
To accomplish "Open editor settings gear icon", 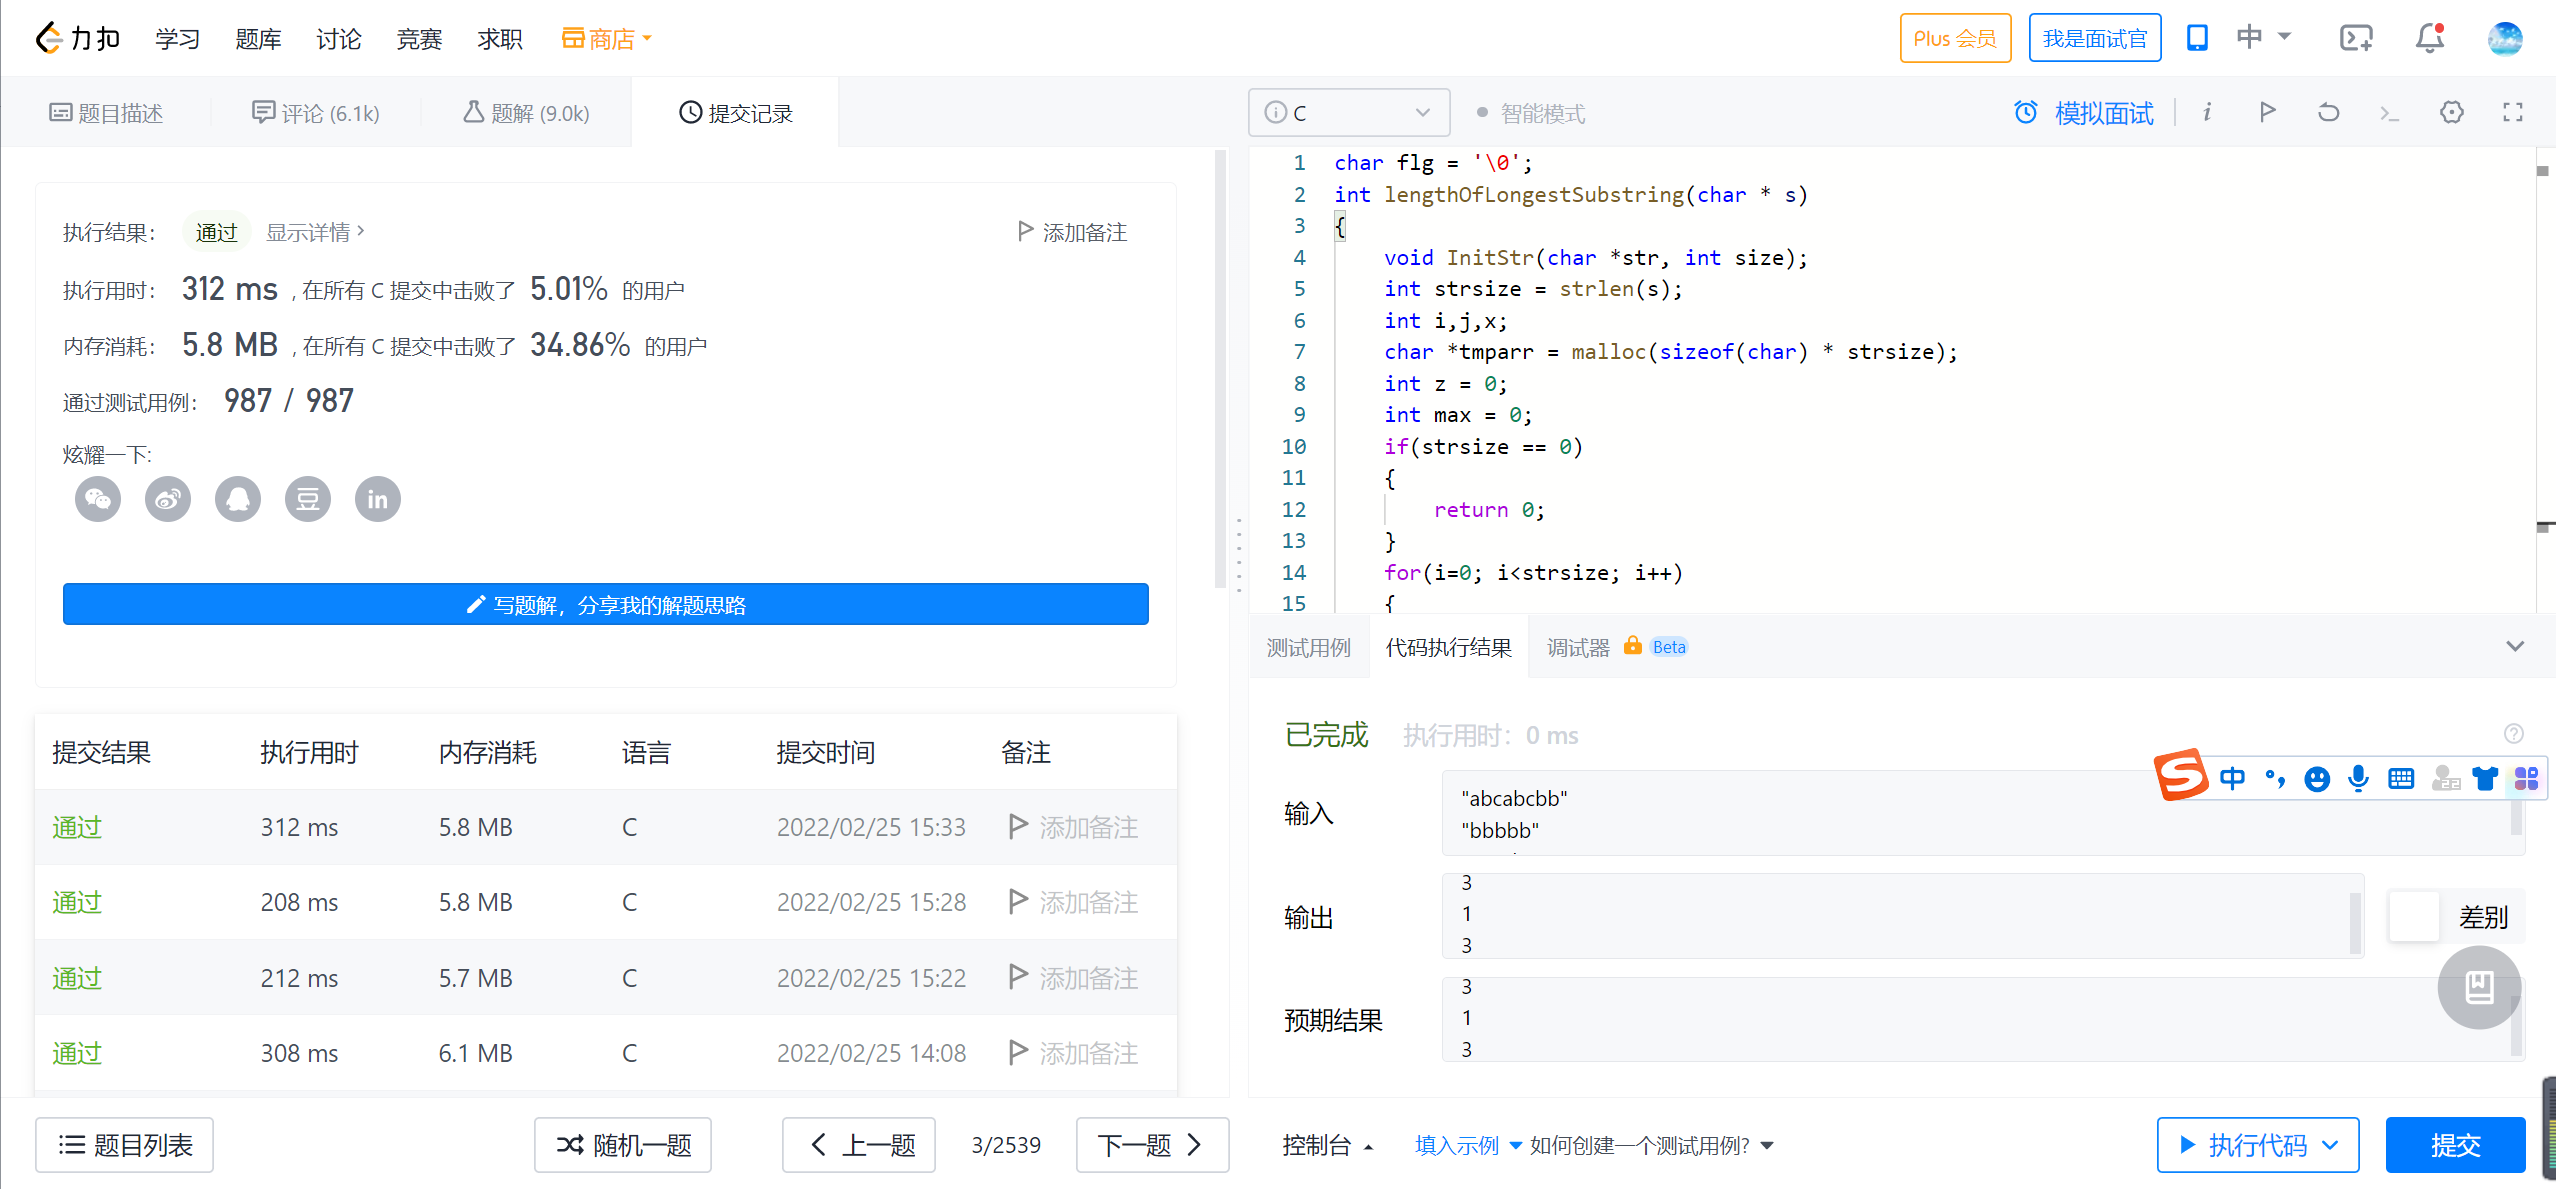I will tap(2451, 112).
